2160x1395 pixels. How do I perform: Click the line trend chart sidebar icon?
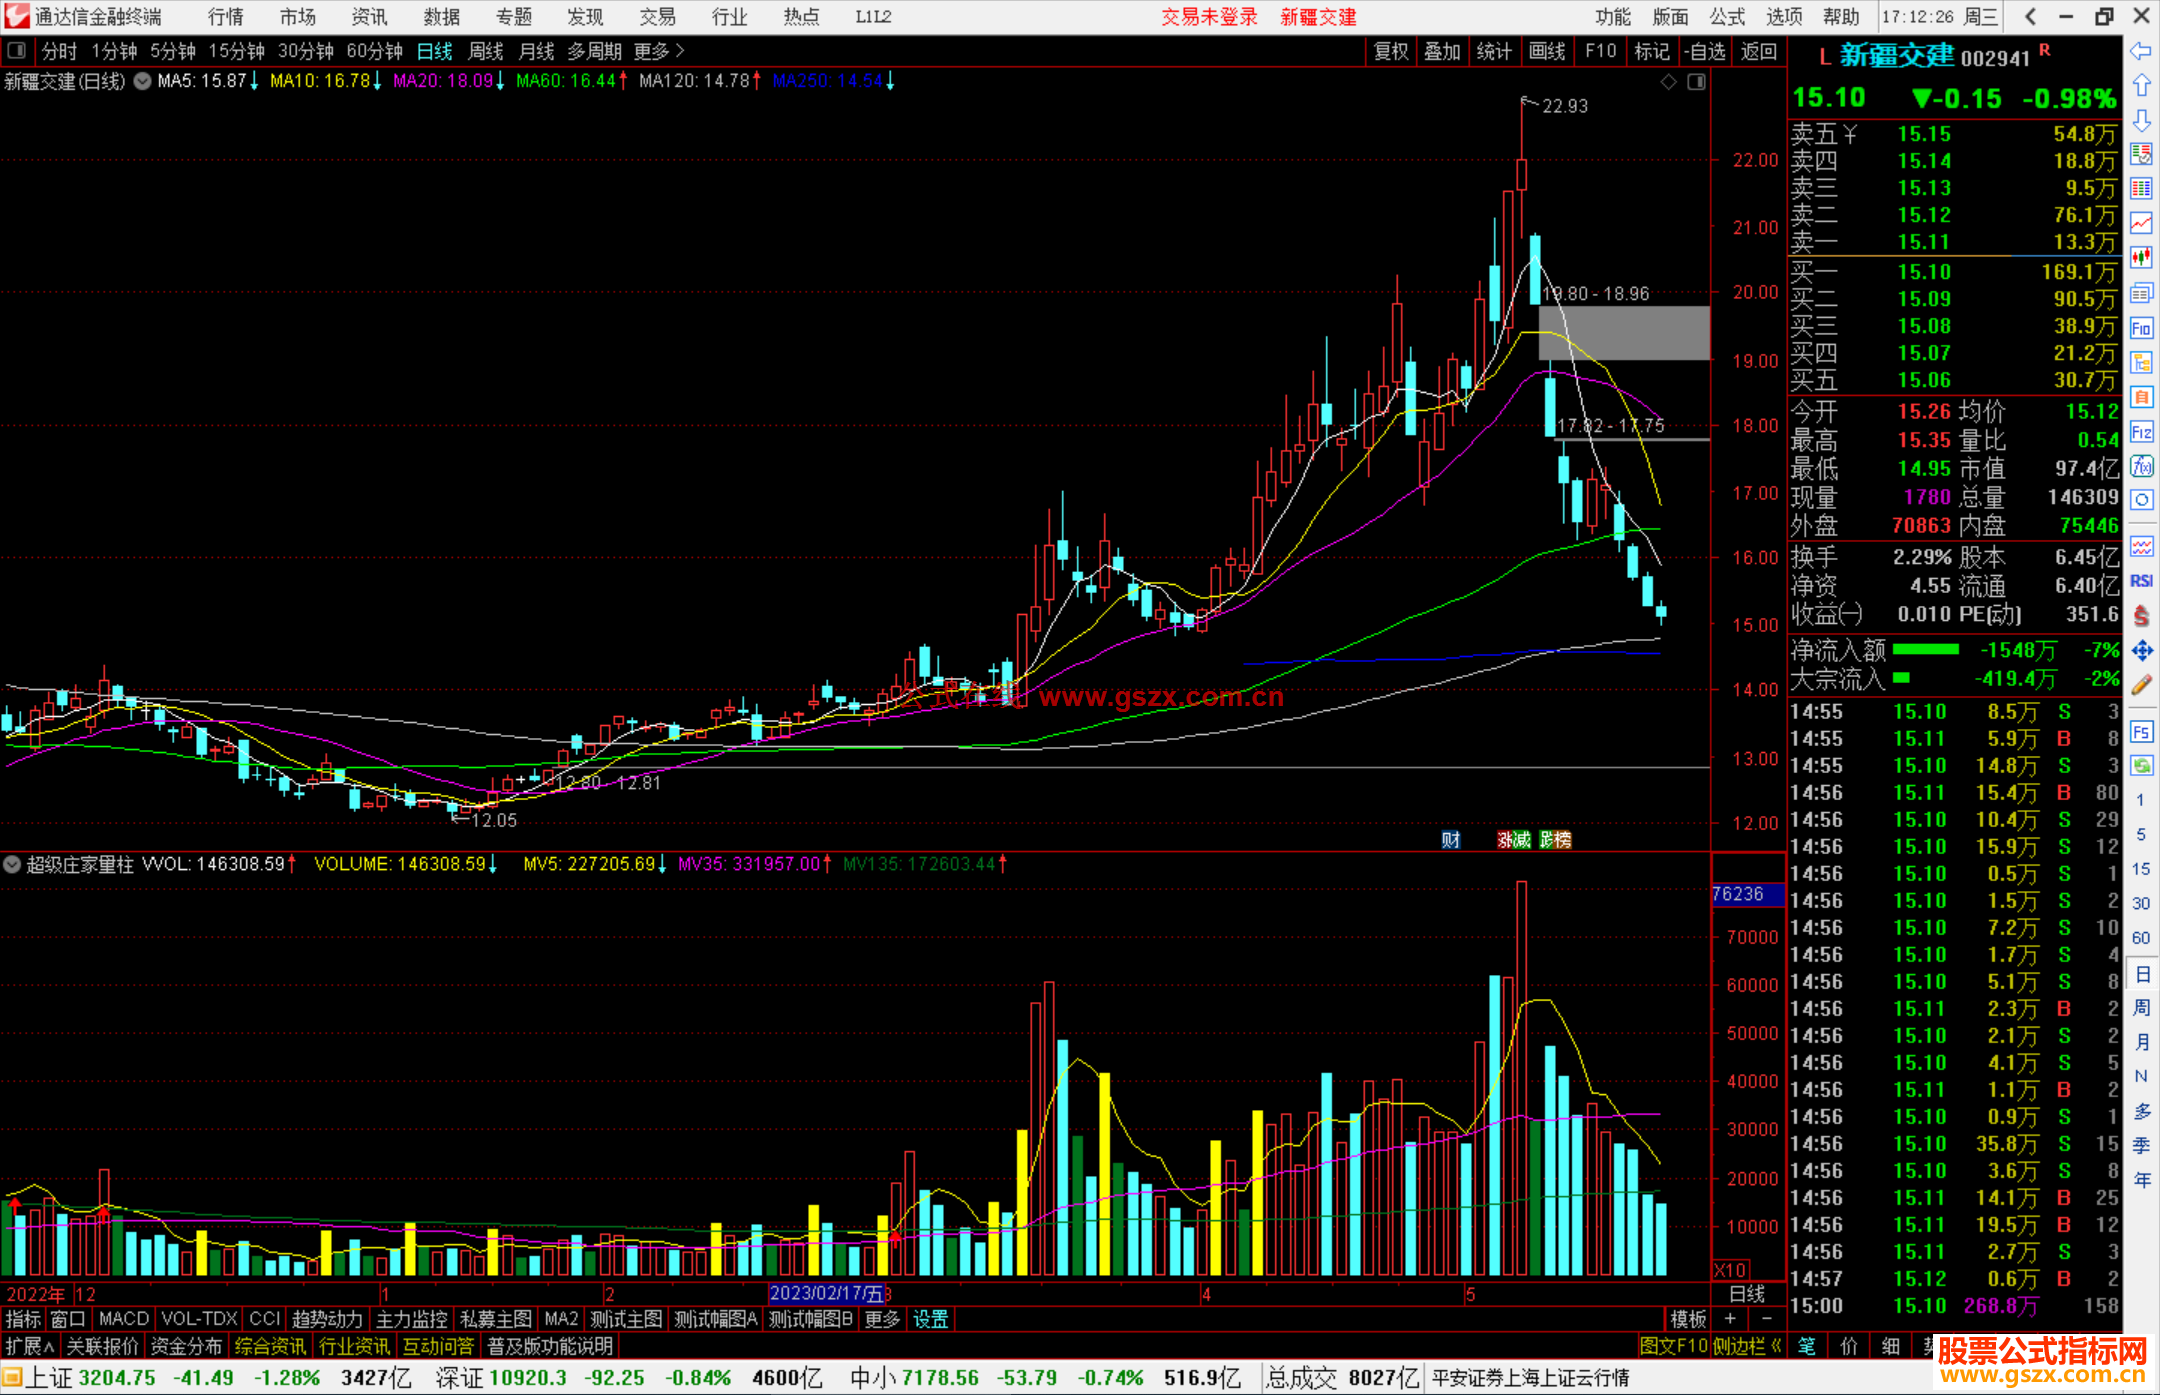point(2141,222)
